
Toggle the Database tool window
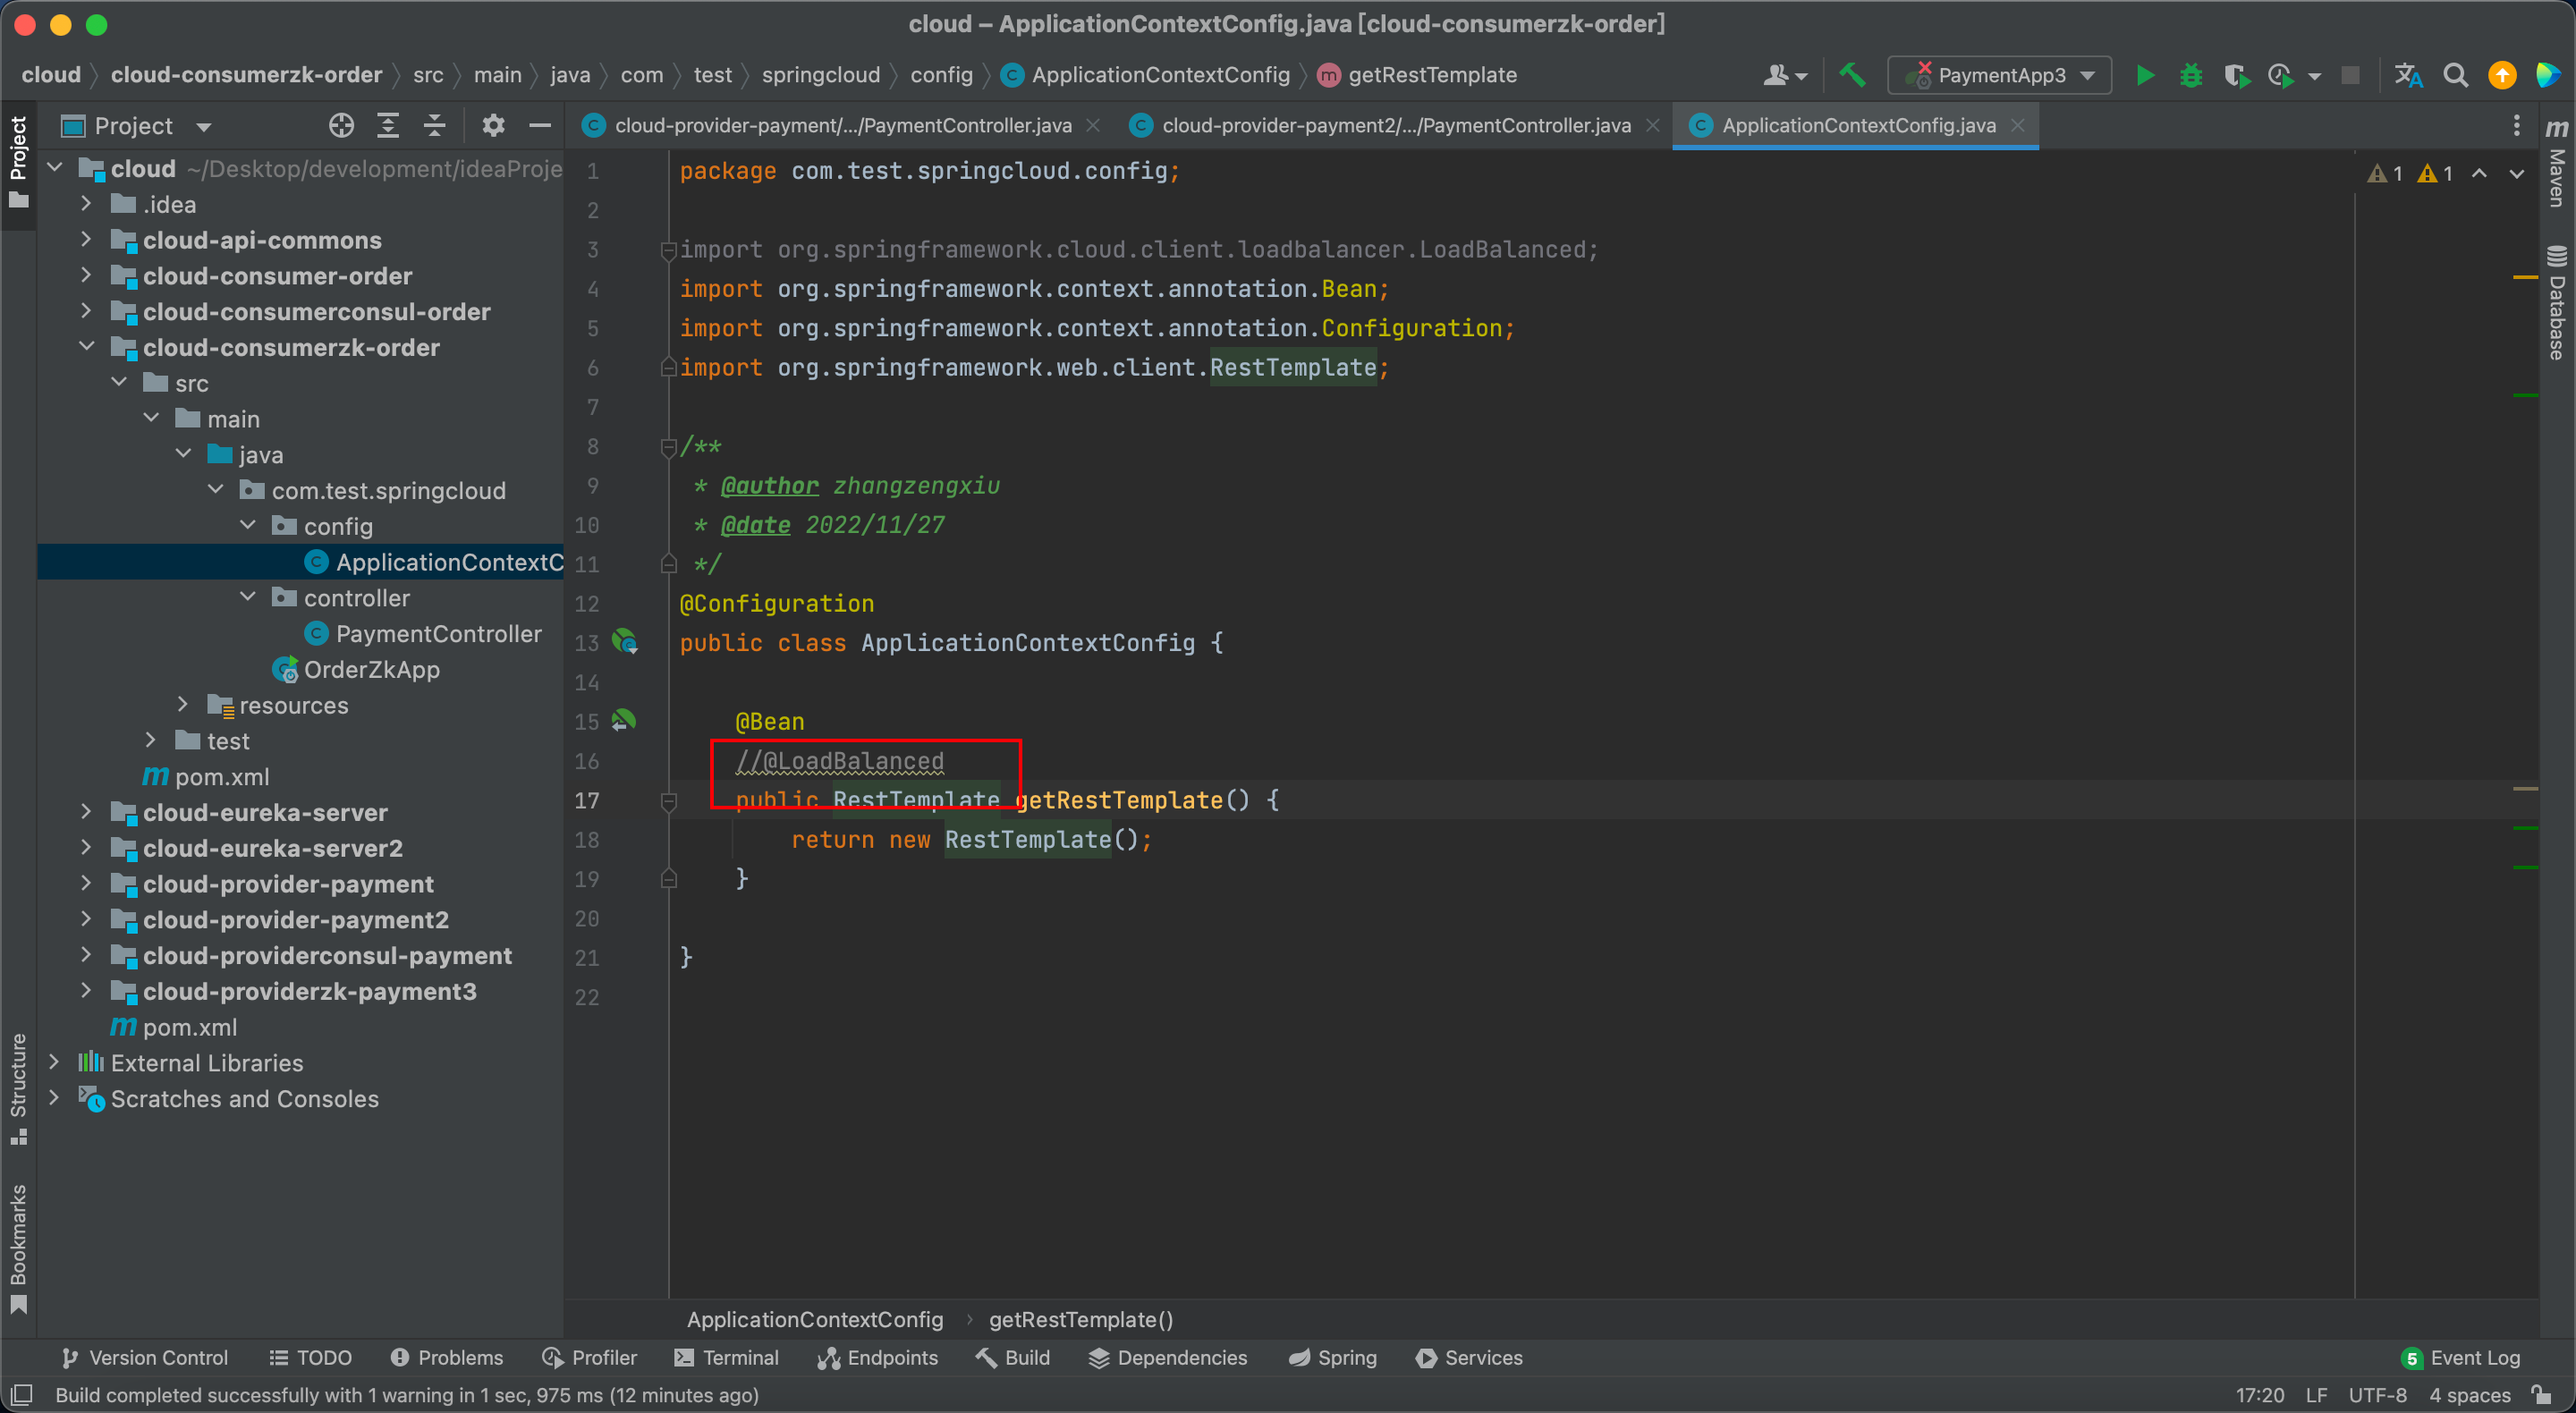point(2556,302)
